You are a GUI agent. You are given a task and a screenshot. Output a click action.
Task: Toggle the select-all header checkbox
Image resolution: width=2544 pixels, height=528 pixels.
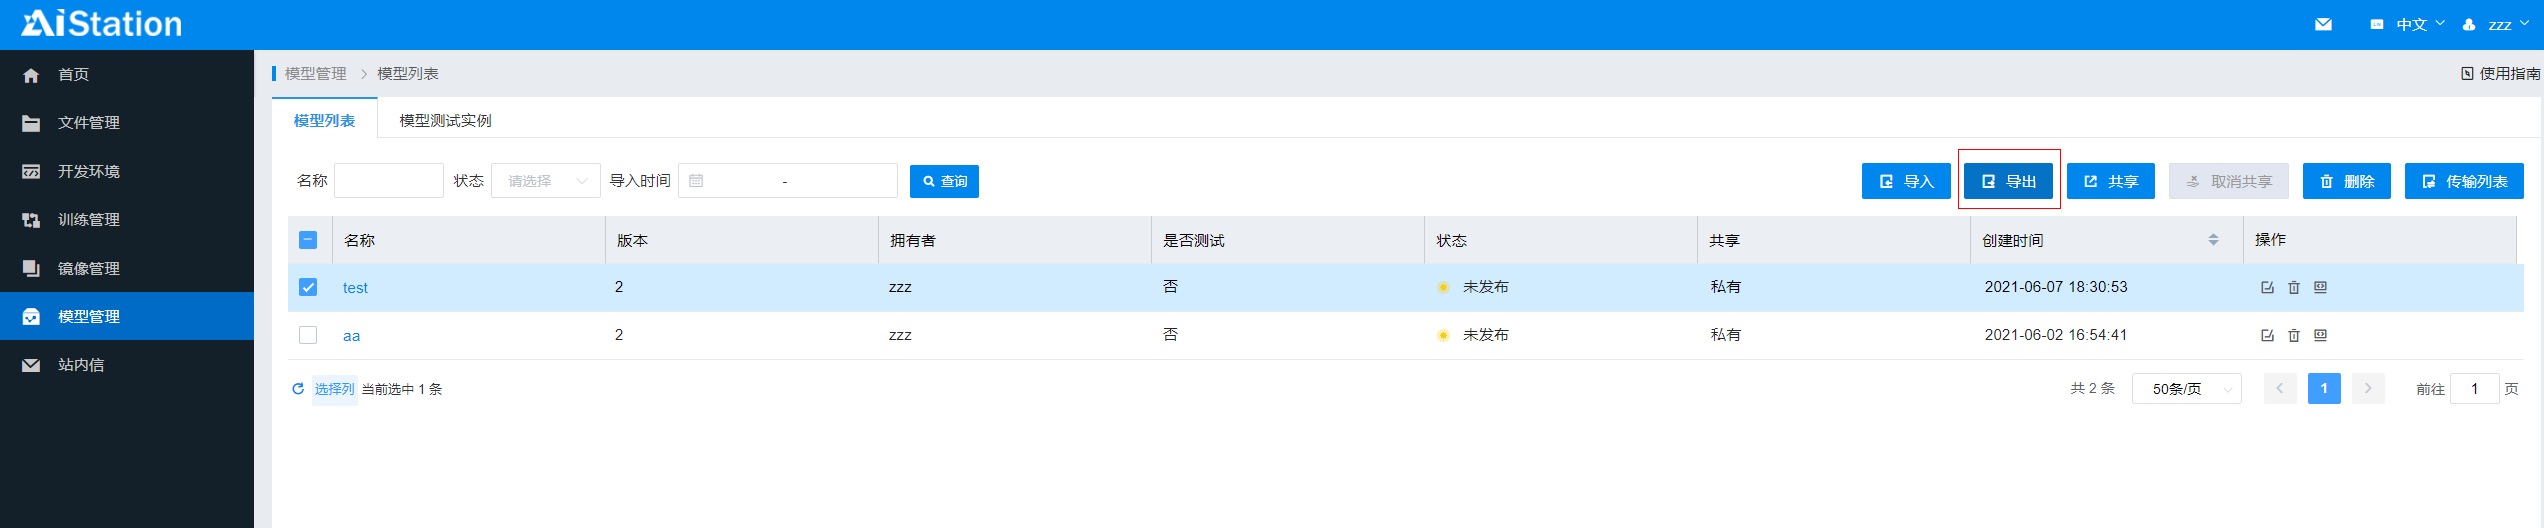(308, 240)
